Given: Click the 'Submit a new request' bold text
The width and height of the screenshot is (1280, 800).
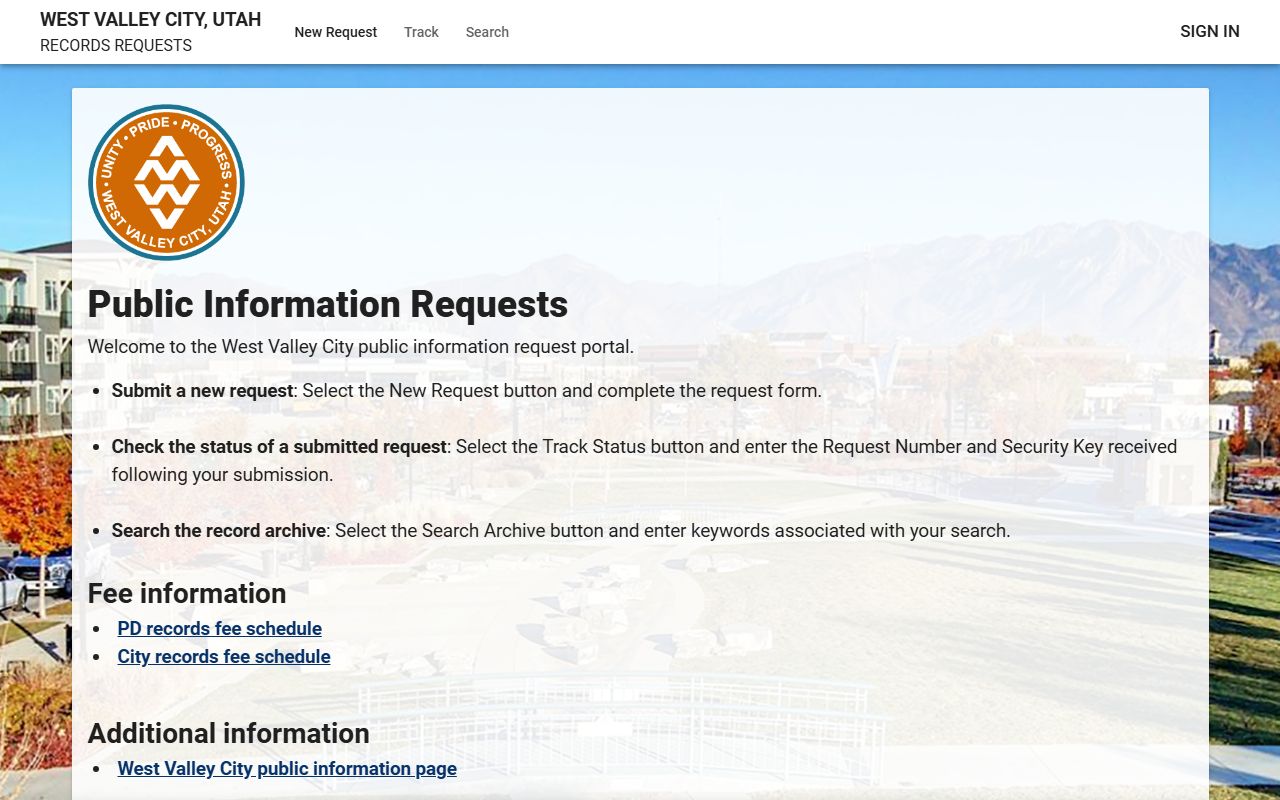Looking at the screenshot, I should click(x=203, y=390).
